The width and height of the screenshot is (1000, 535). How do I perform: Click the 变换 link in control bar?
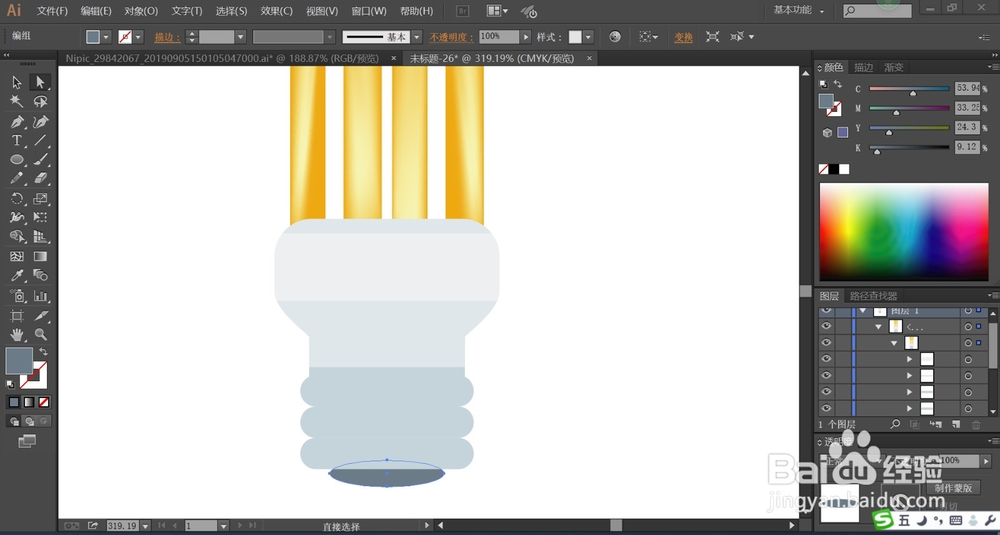click(x=684, y=37)
